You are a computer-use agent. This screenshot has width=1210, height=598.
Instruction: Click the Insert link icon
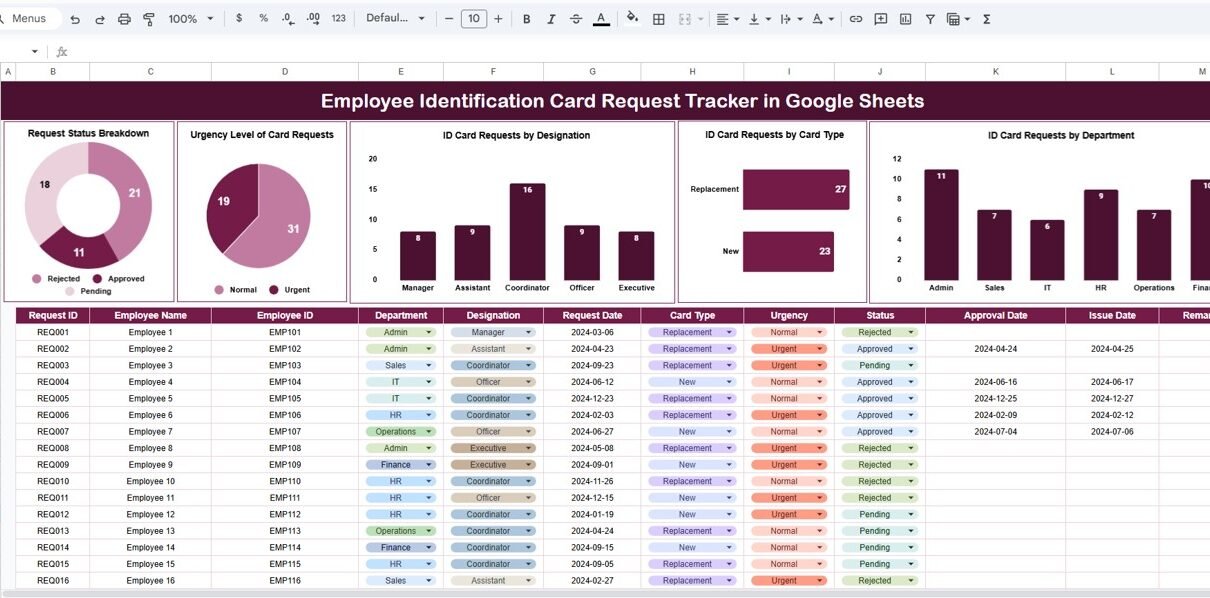click(856, 19)
